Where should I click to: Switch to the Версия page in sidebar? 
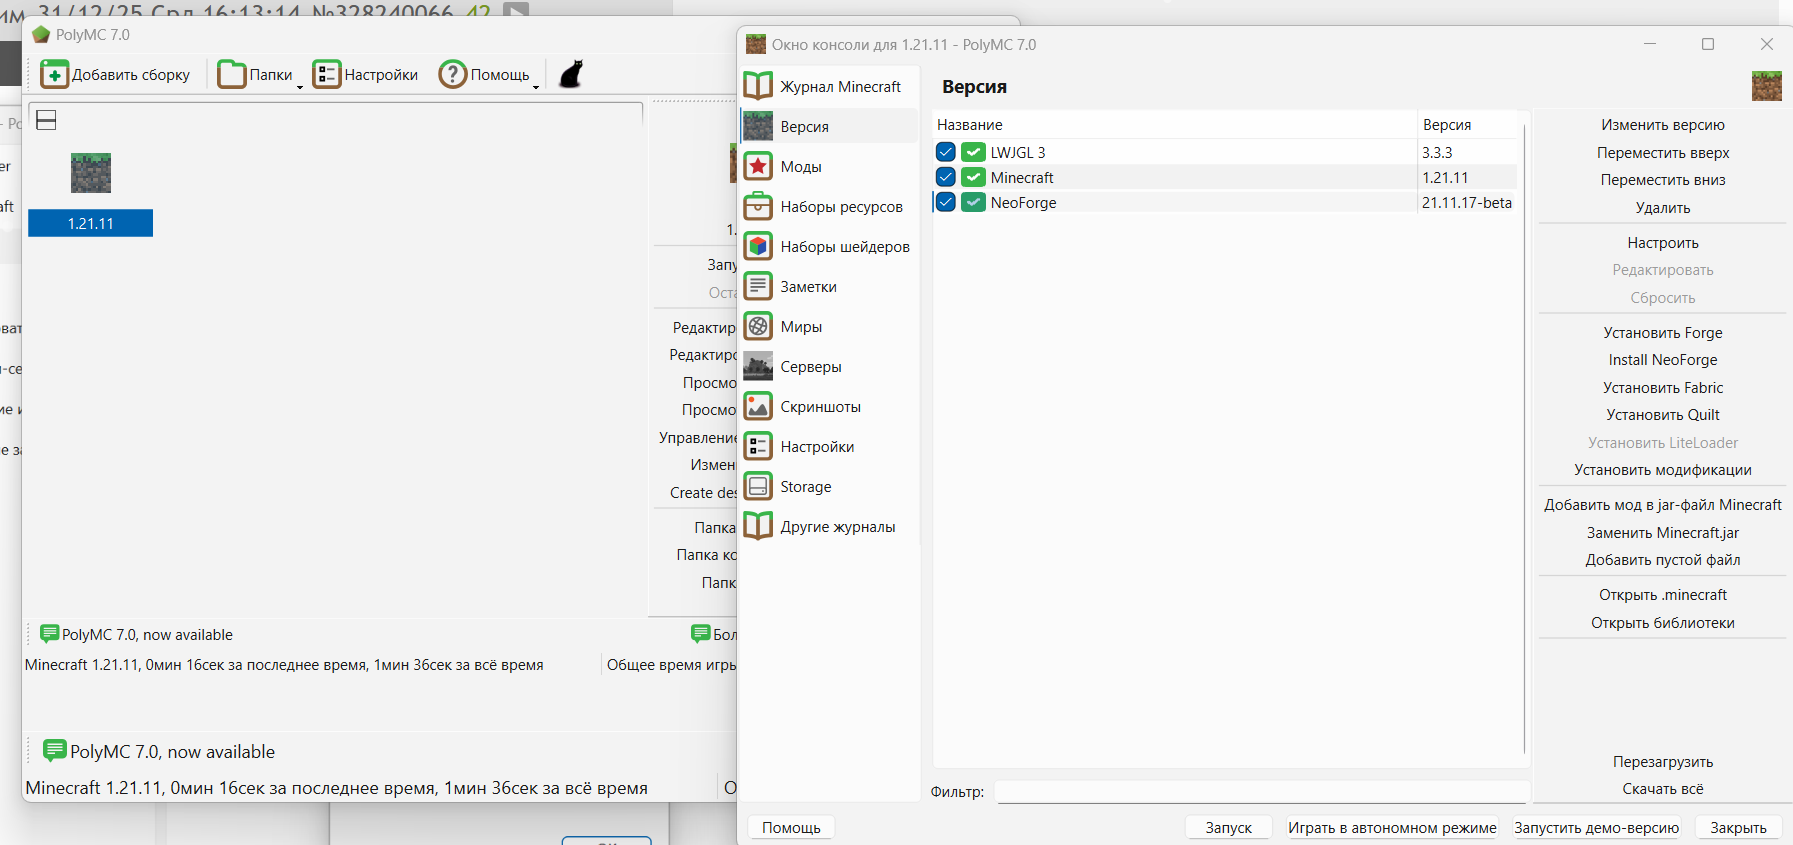pyautogui.click(x=829, y=126)
